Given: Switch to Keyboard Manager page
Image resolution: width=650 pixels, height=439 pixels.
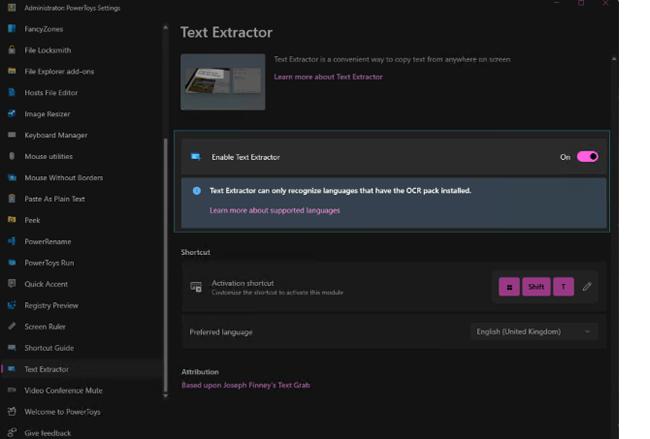Looking at the screenshot, I should click(56, 135).
